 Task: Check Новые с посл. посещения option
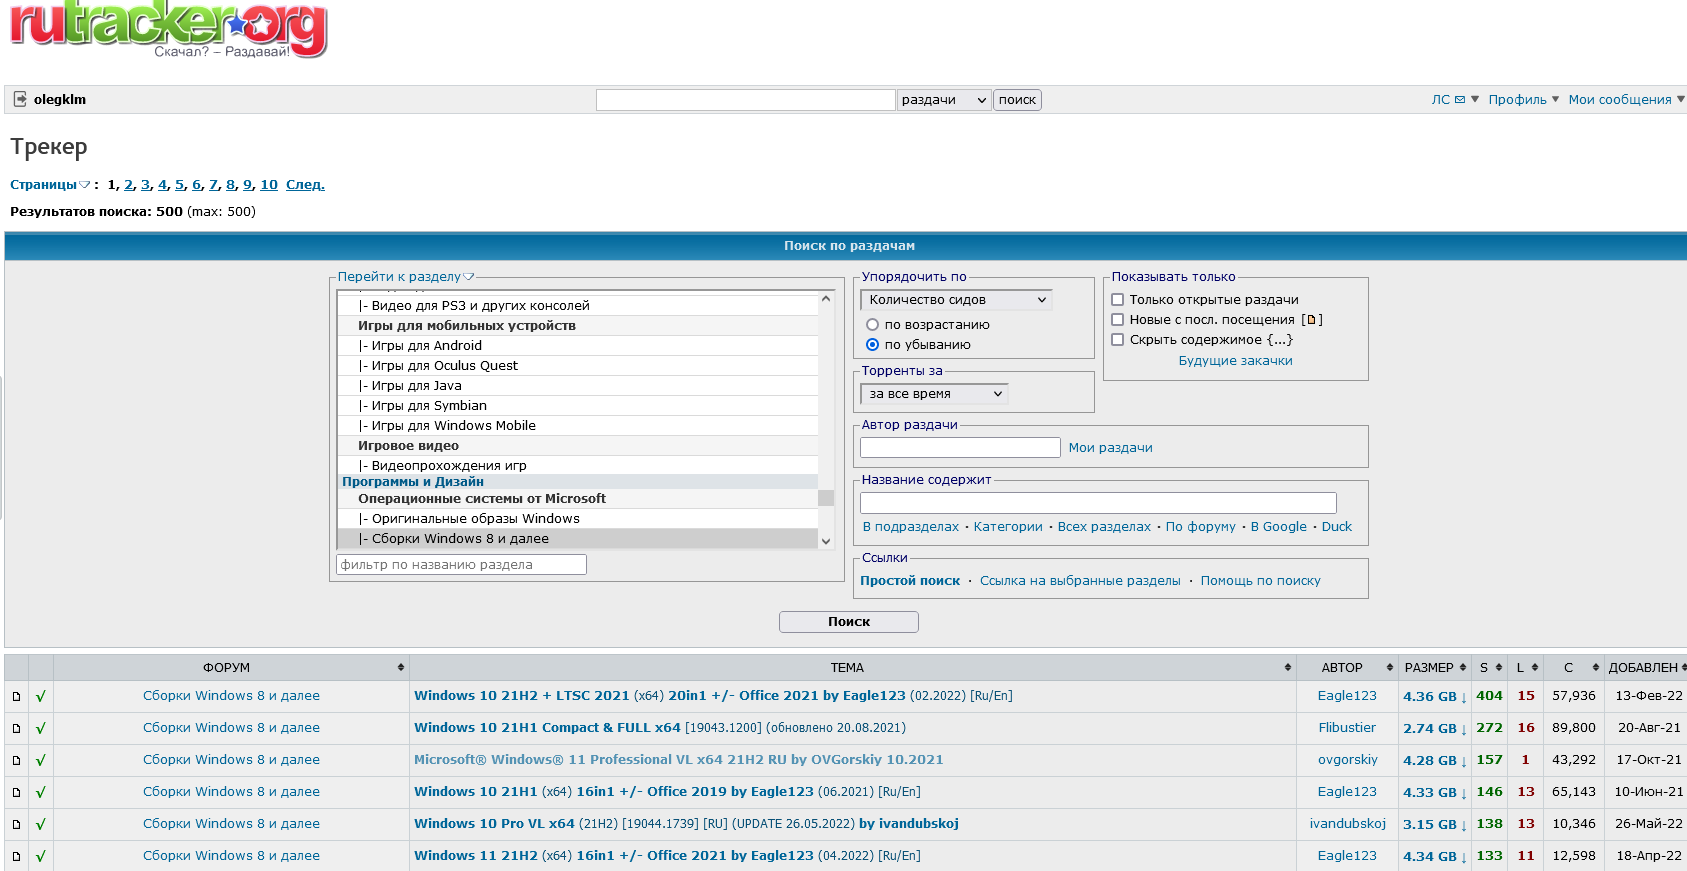pos(1118,320)
